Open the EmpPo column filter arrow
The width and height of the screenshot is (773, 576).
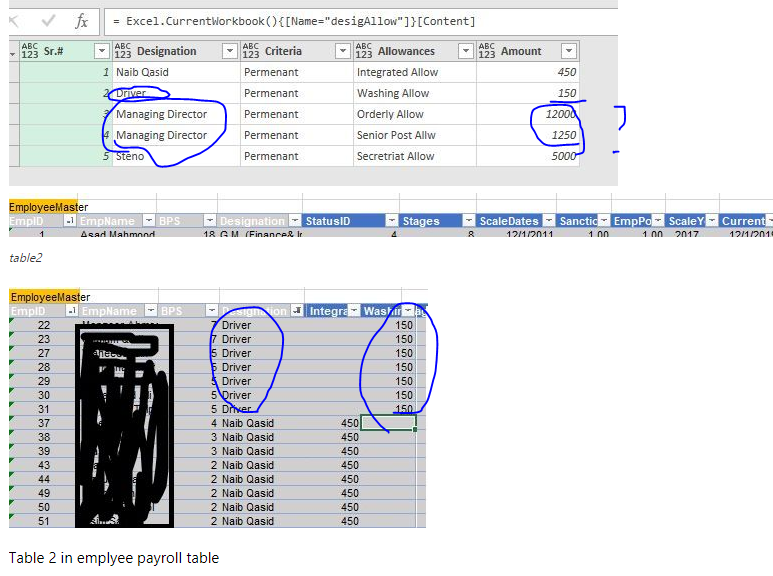click(x=658, y=220)
